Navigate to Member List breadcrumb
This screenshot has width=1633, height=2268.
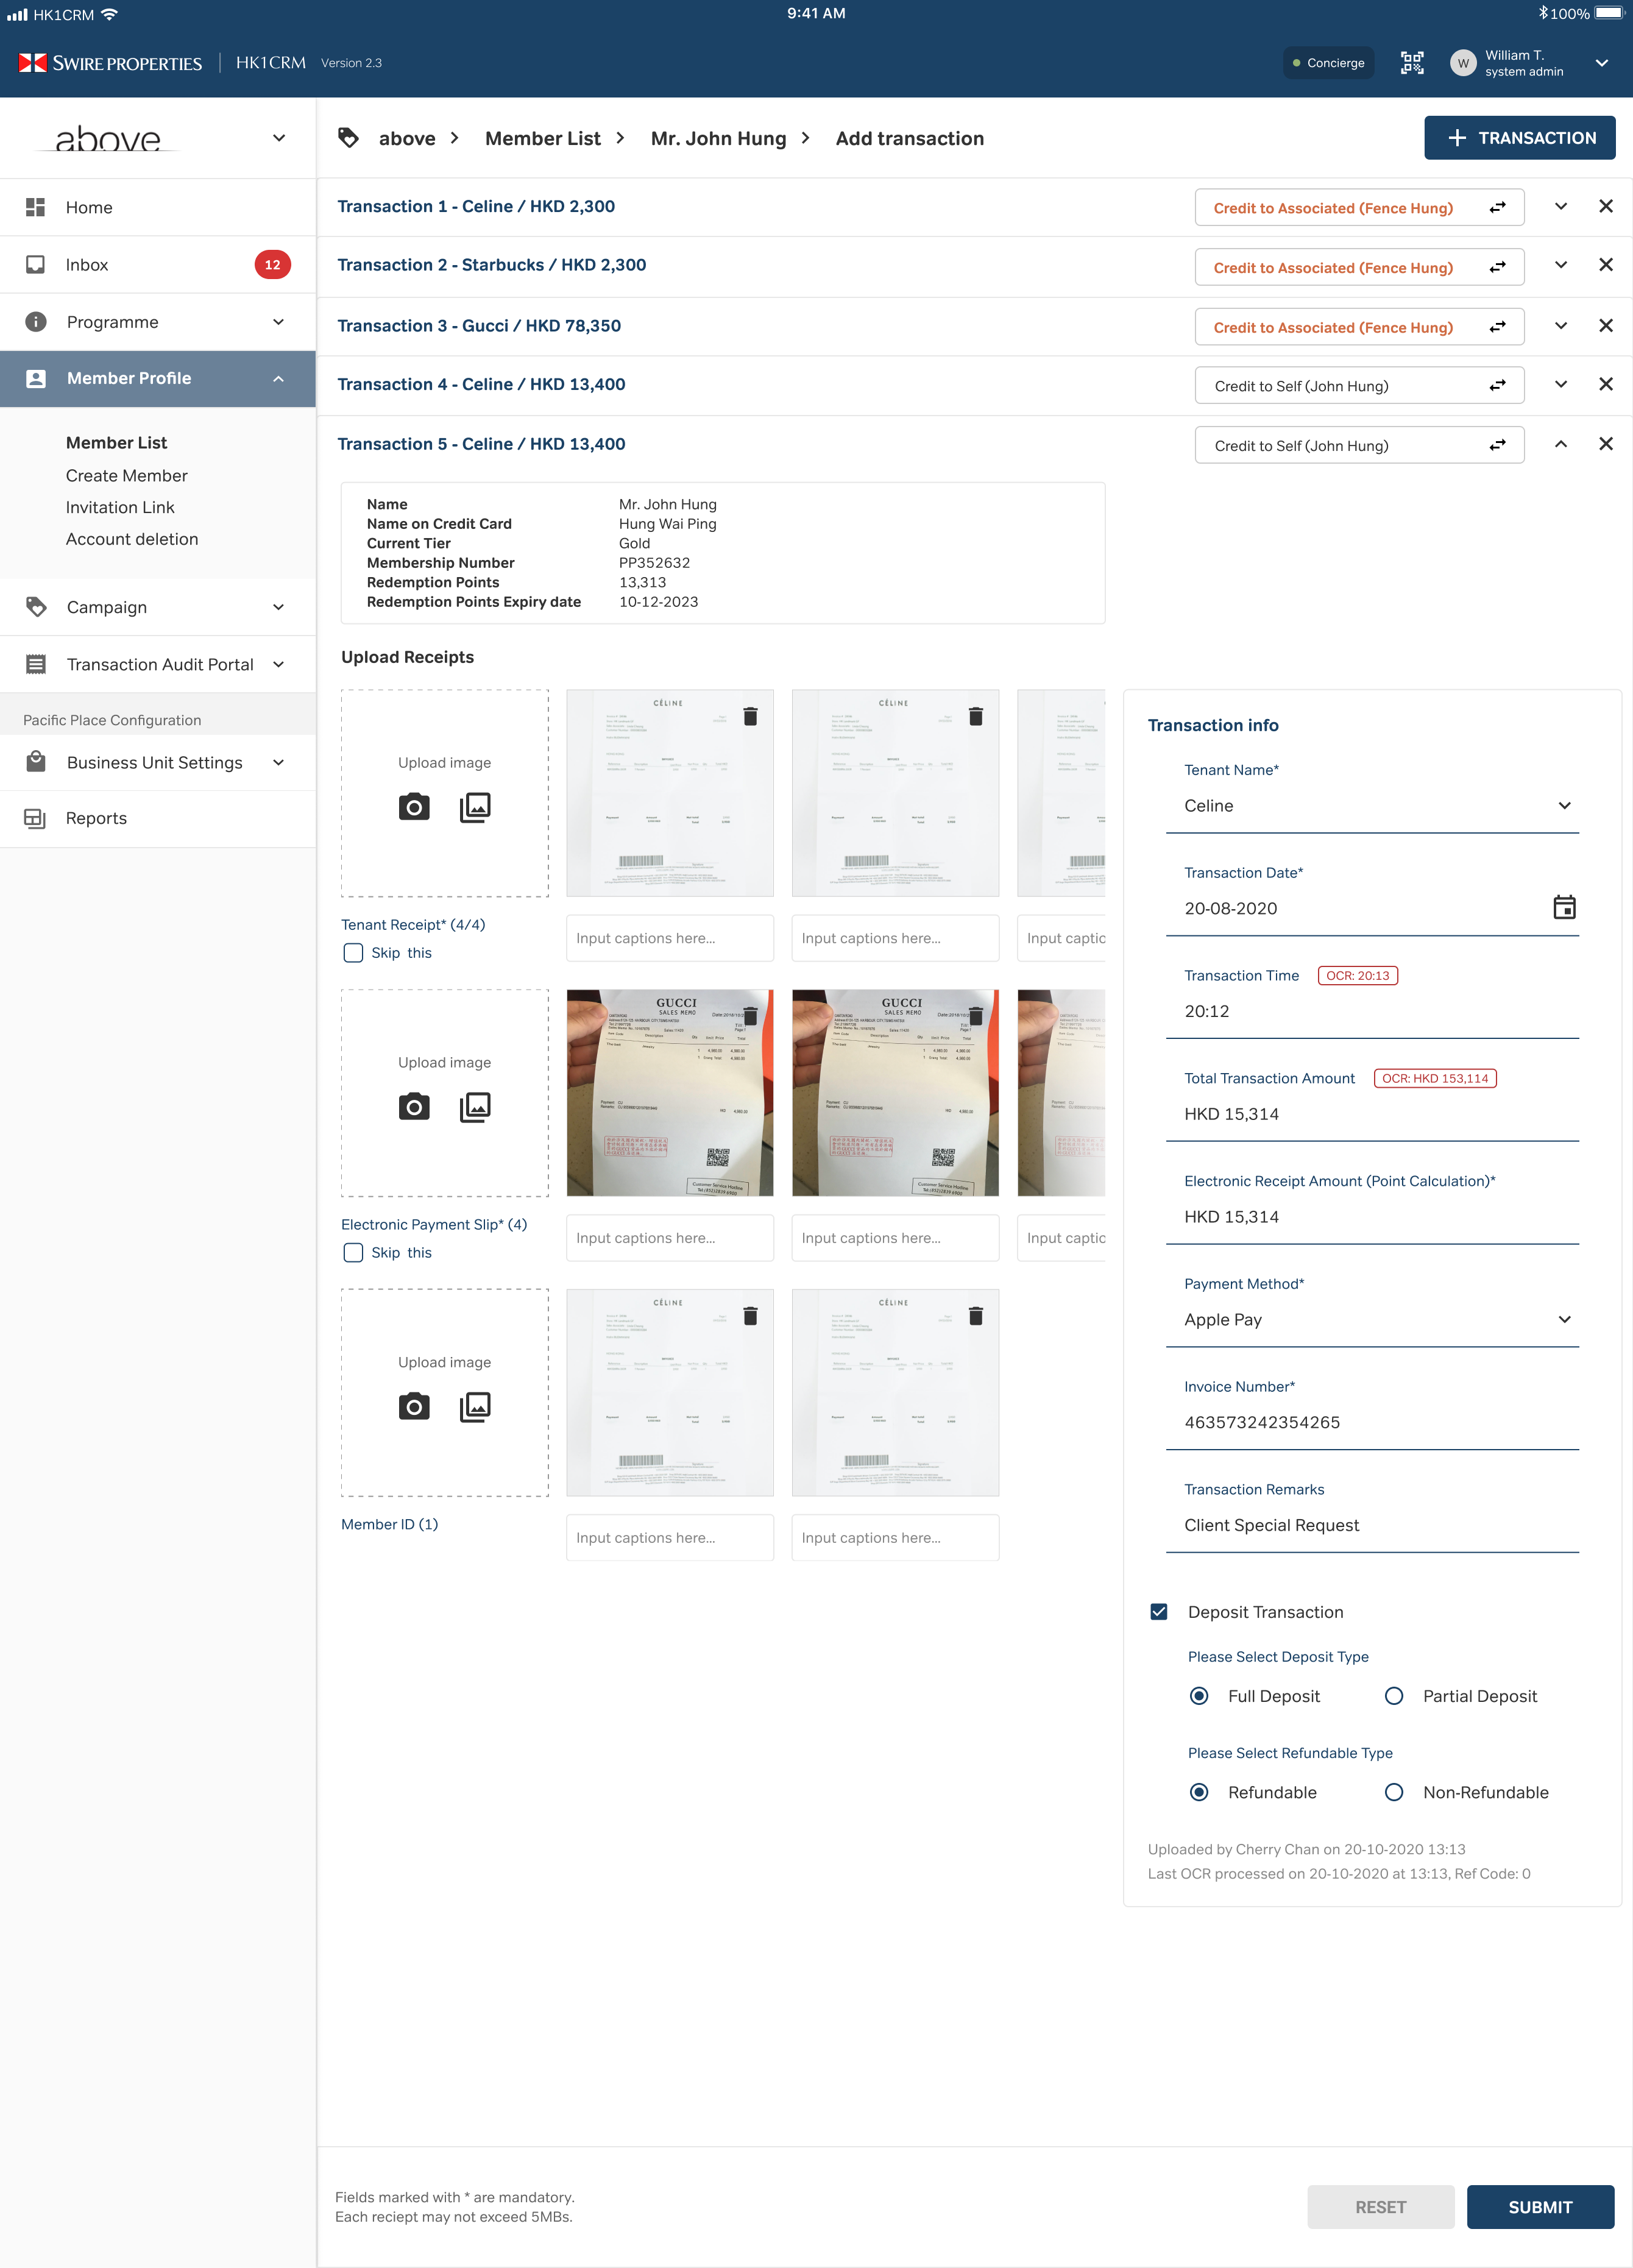pyautogui.click(x=543, y=138)
